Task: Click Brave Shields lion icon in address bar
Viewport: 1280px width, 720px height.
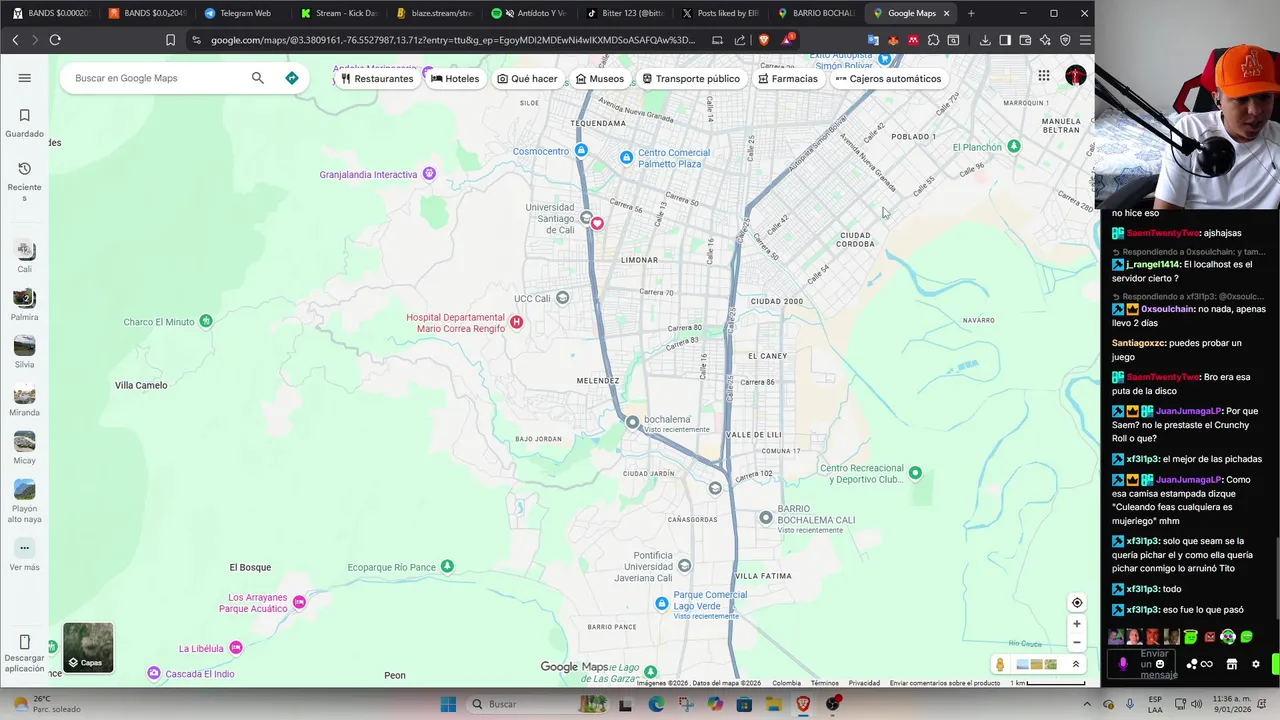Action: [x=764, y=40]
